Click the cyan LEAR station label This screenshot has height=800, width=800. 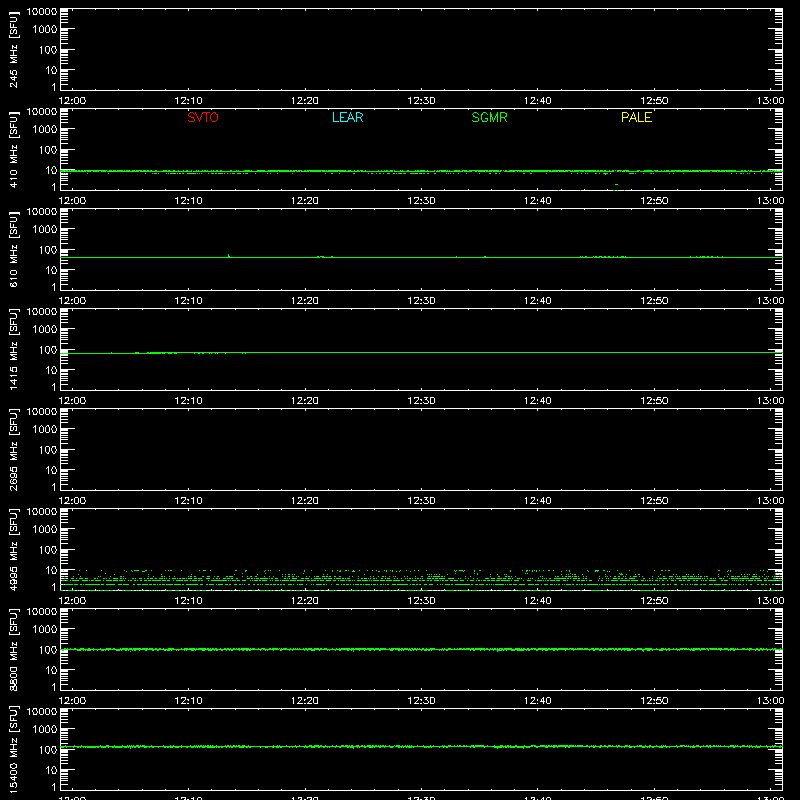coord(347,117)
